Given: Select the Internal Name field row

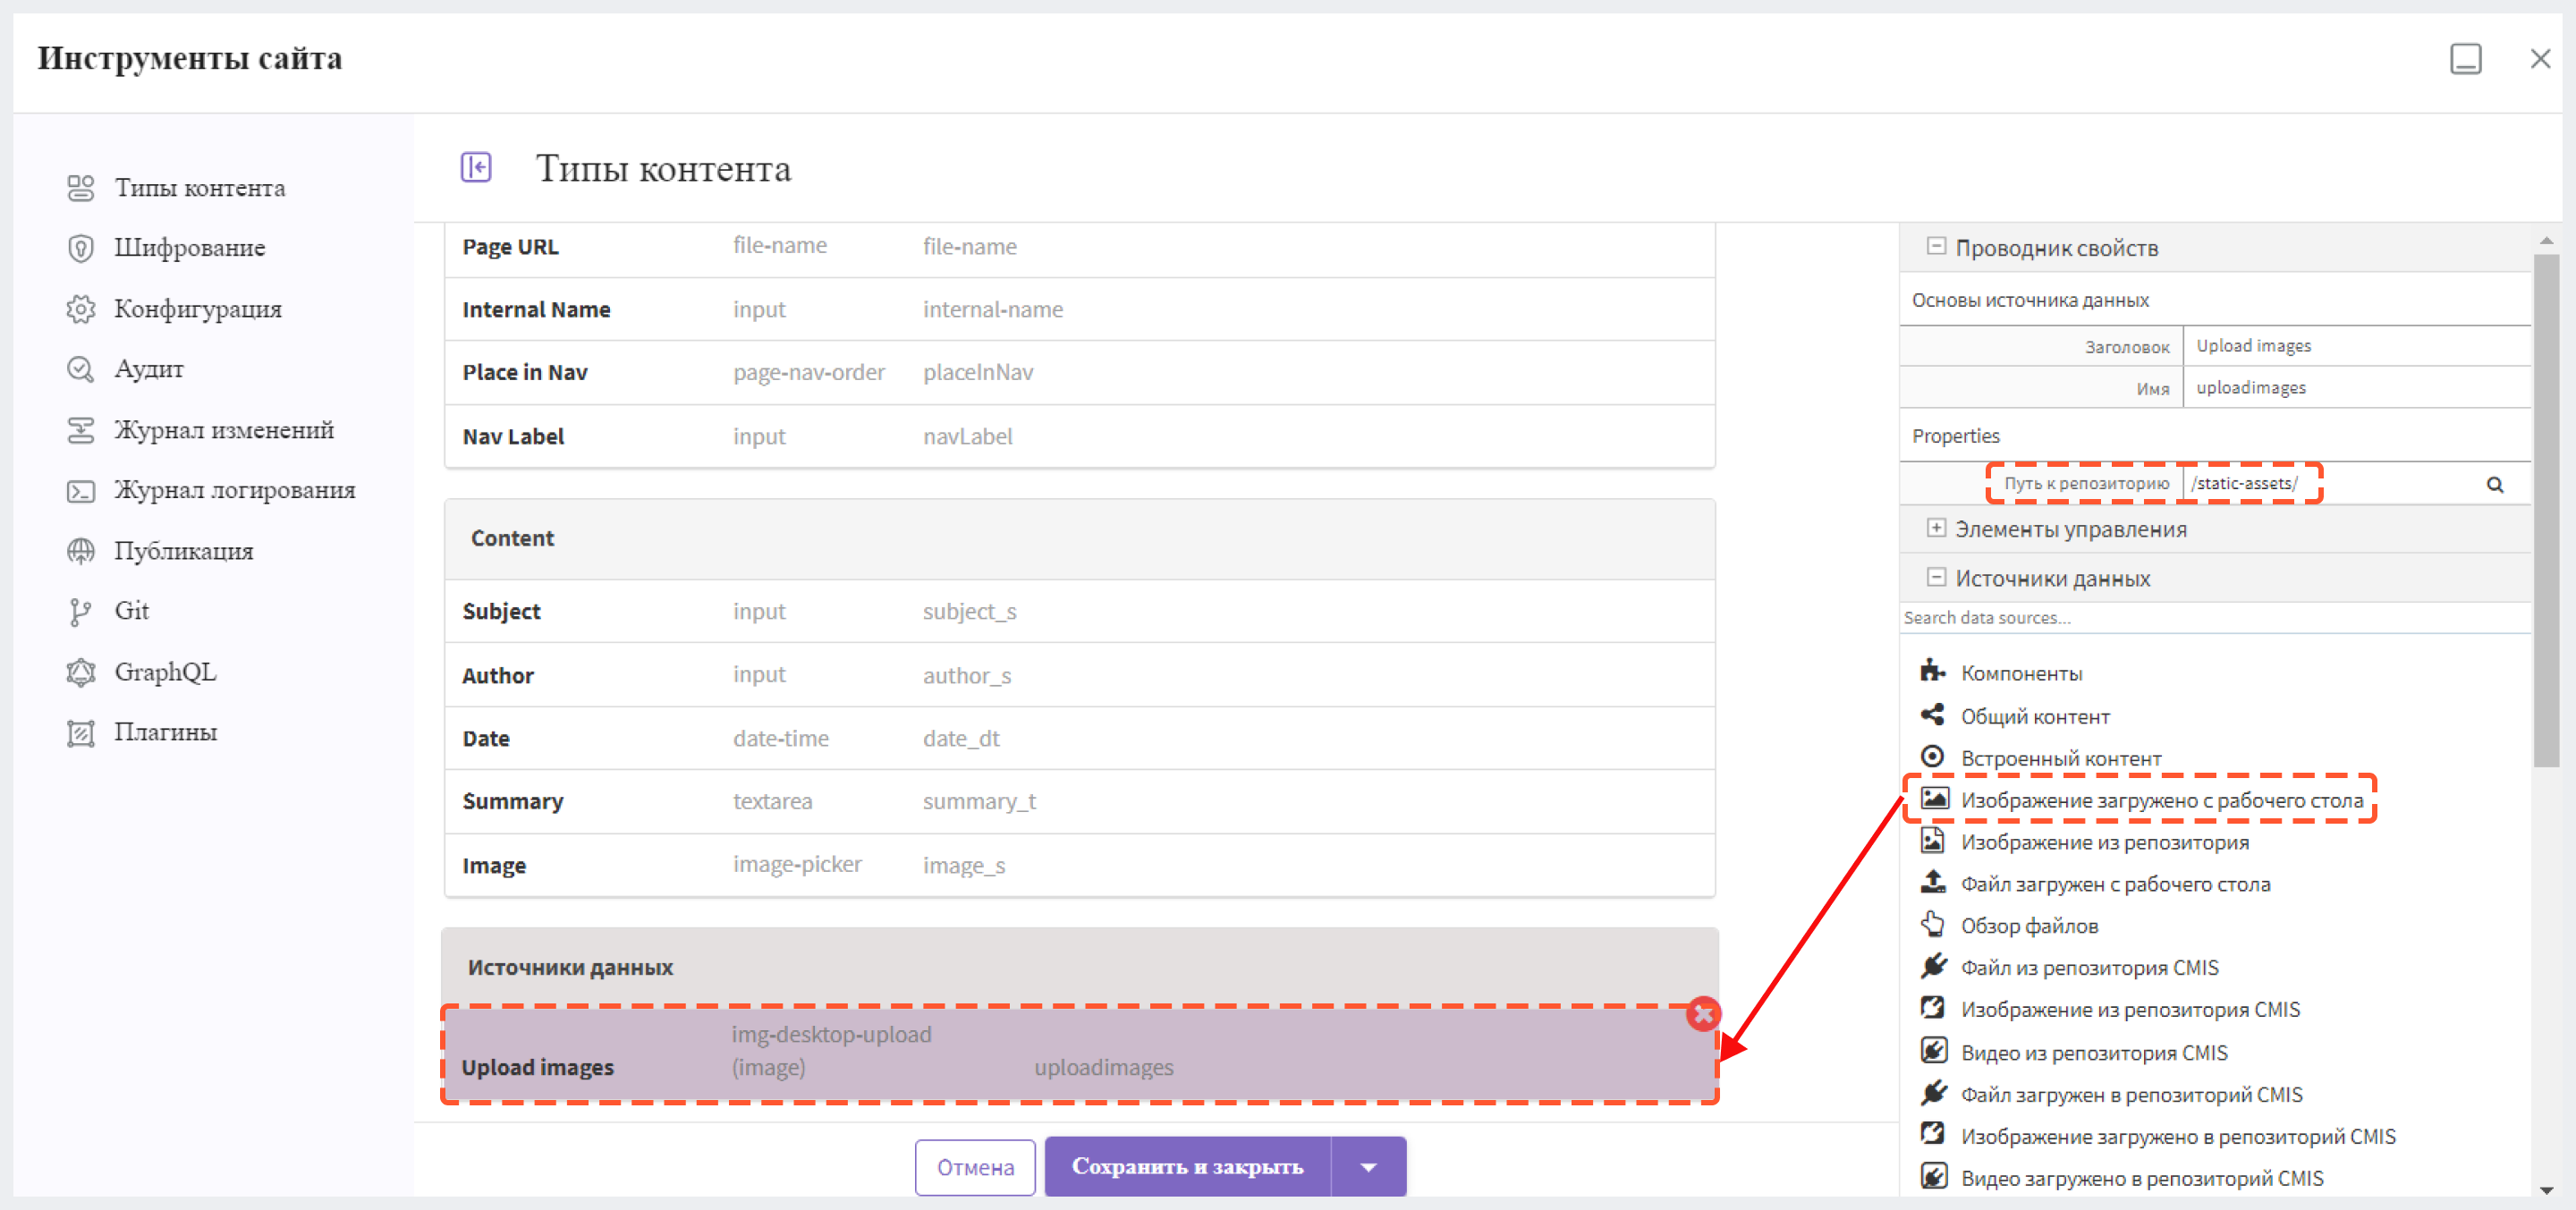Looking at the screenshot, I should (1079, 310).
